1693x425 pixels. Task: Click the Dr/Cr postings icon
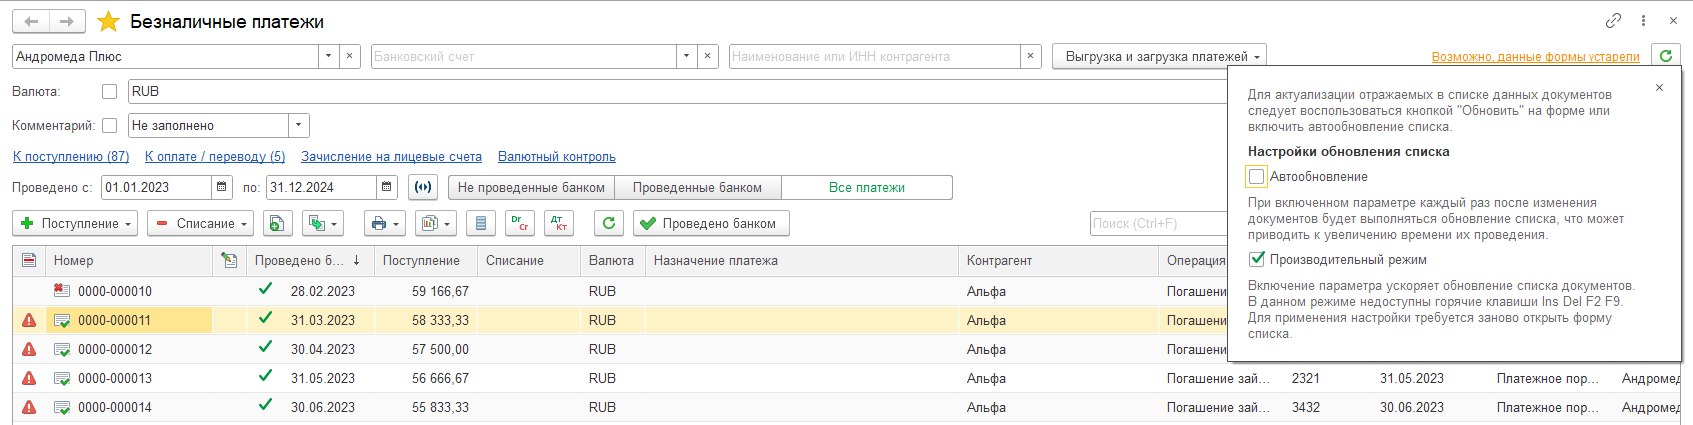519,223
